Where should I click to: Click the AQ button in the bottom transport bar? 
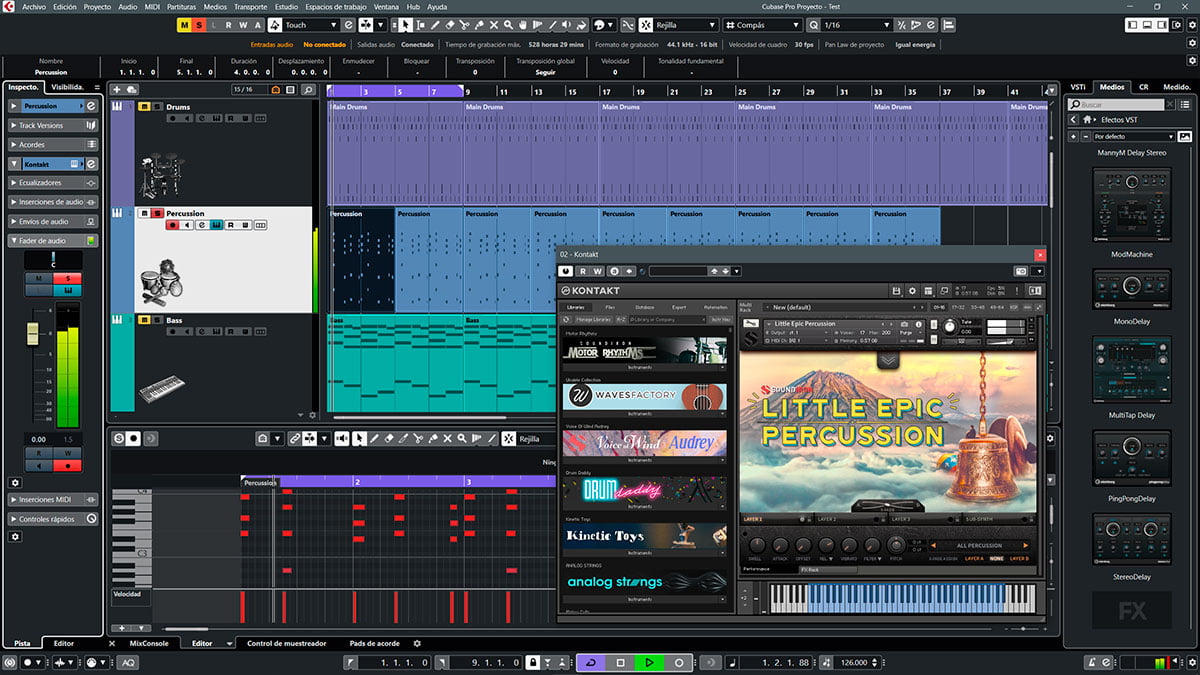click(x=129, y=662)
